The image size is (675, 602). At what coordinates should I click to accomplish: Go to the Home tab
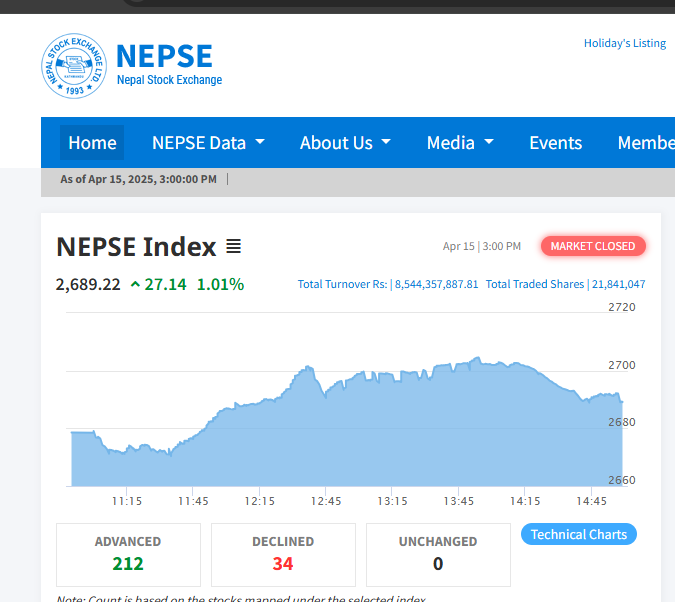[x=92, y=143]
